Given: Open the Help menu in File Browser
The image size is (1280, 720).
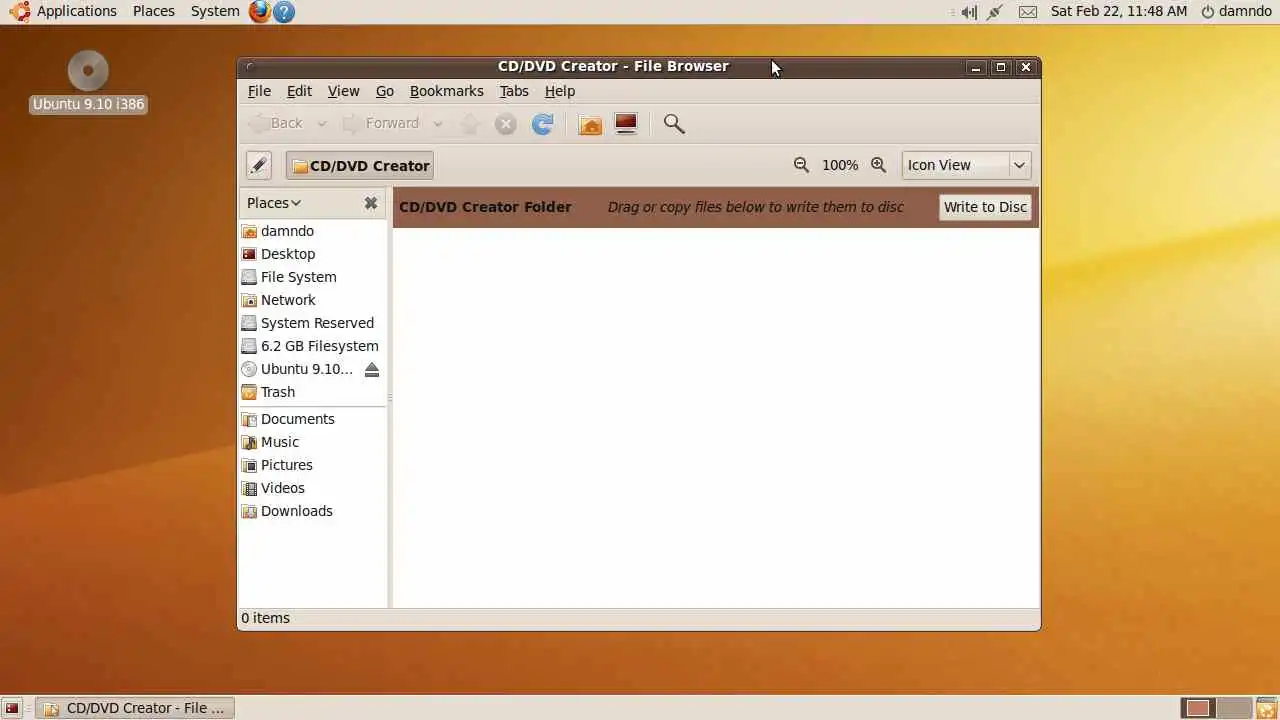Looking at the screenshot, I should [x=560, y=91].
